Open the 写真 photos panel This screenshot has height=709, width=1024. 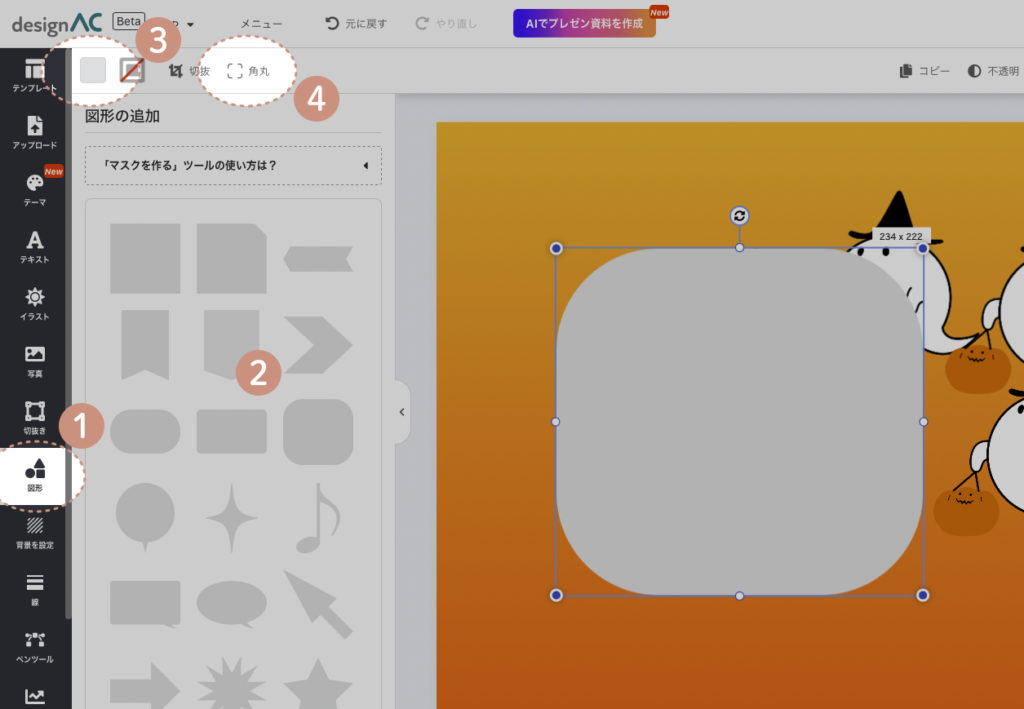point(34,360)
